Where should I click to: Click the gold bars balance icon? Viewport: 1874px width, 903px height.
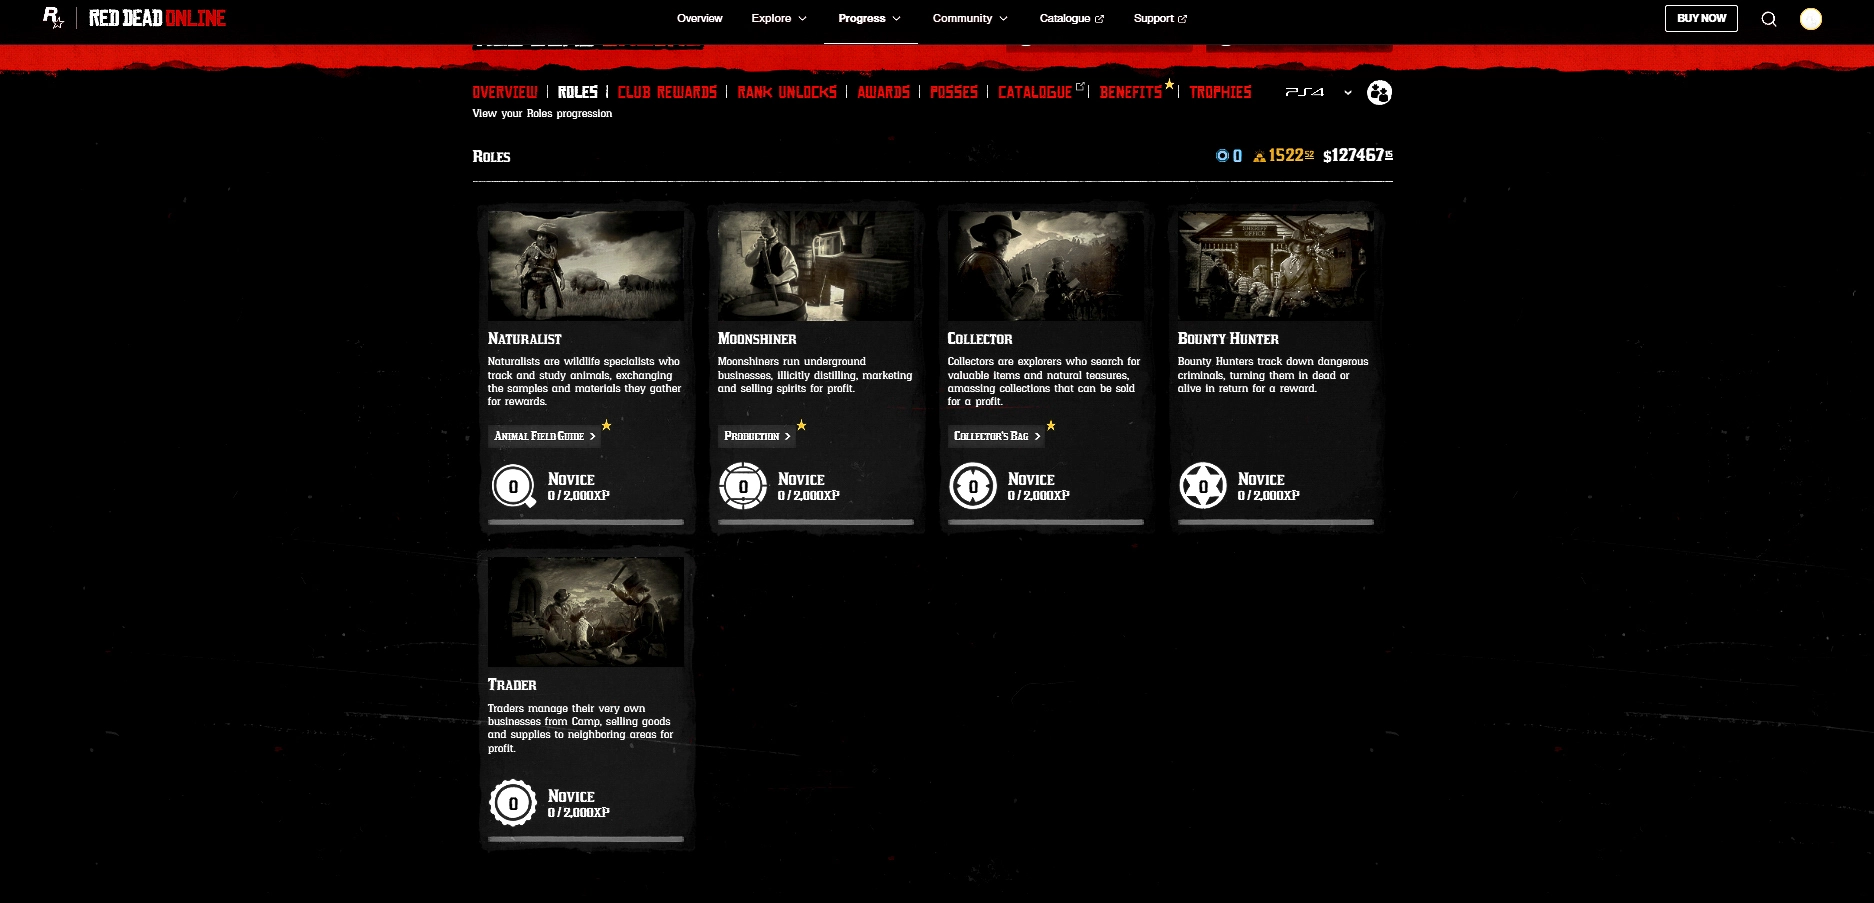click(1259, 156)
